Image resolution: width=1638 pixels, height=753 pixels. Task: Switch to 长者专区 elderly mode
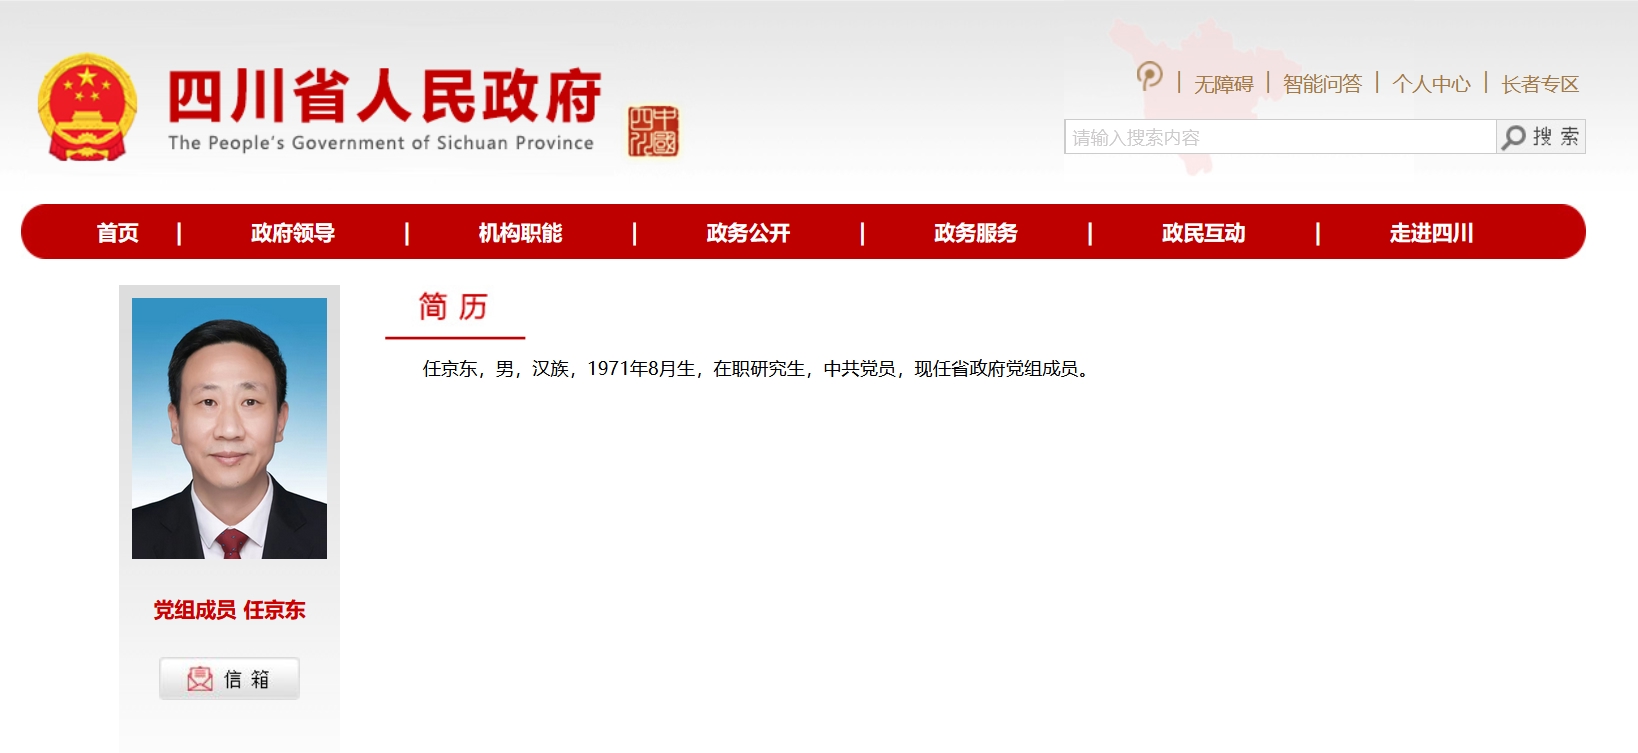1539,84
